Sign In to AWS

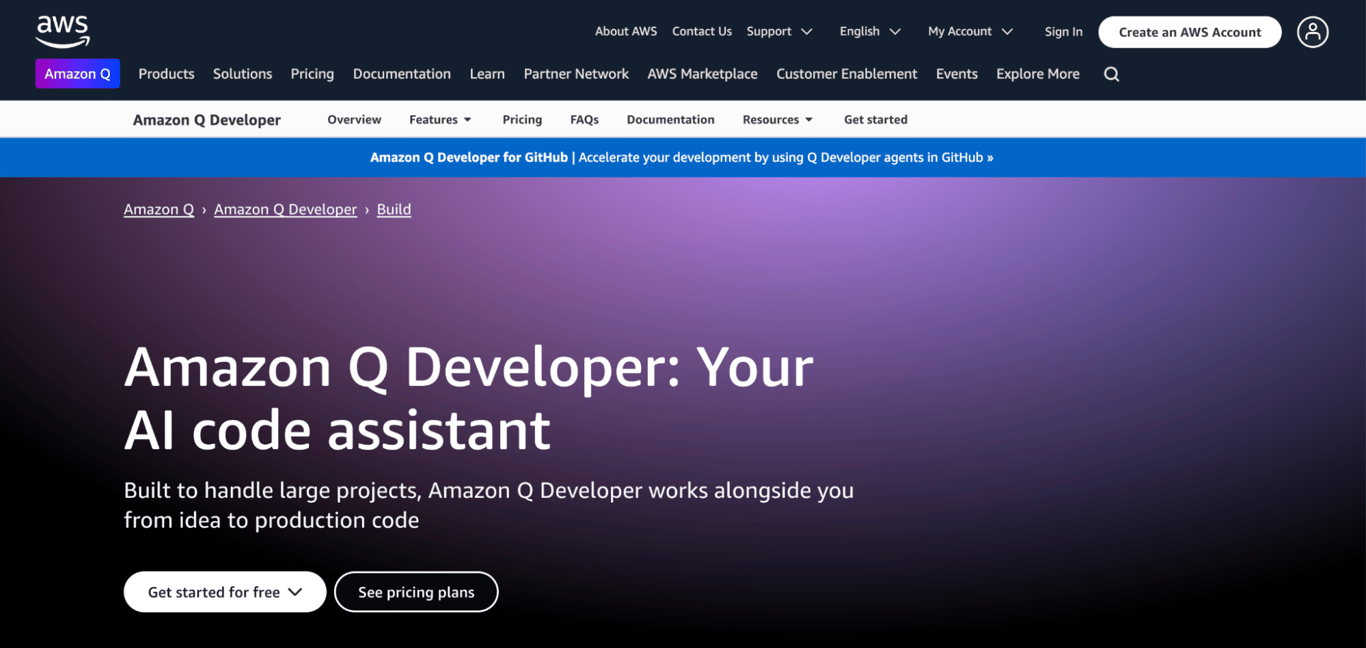(1063, 31)
